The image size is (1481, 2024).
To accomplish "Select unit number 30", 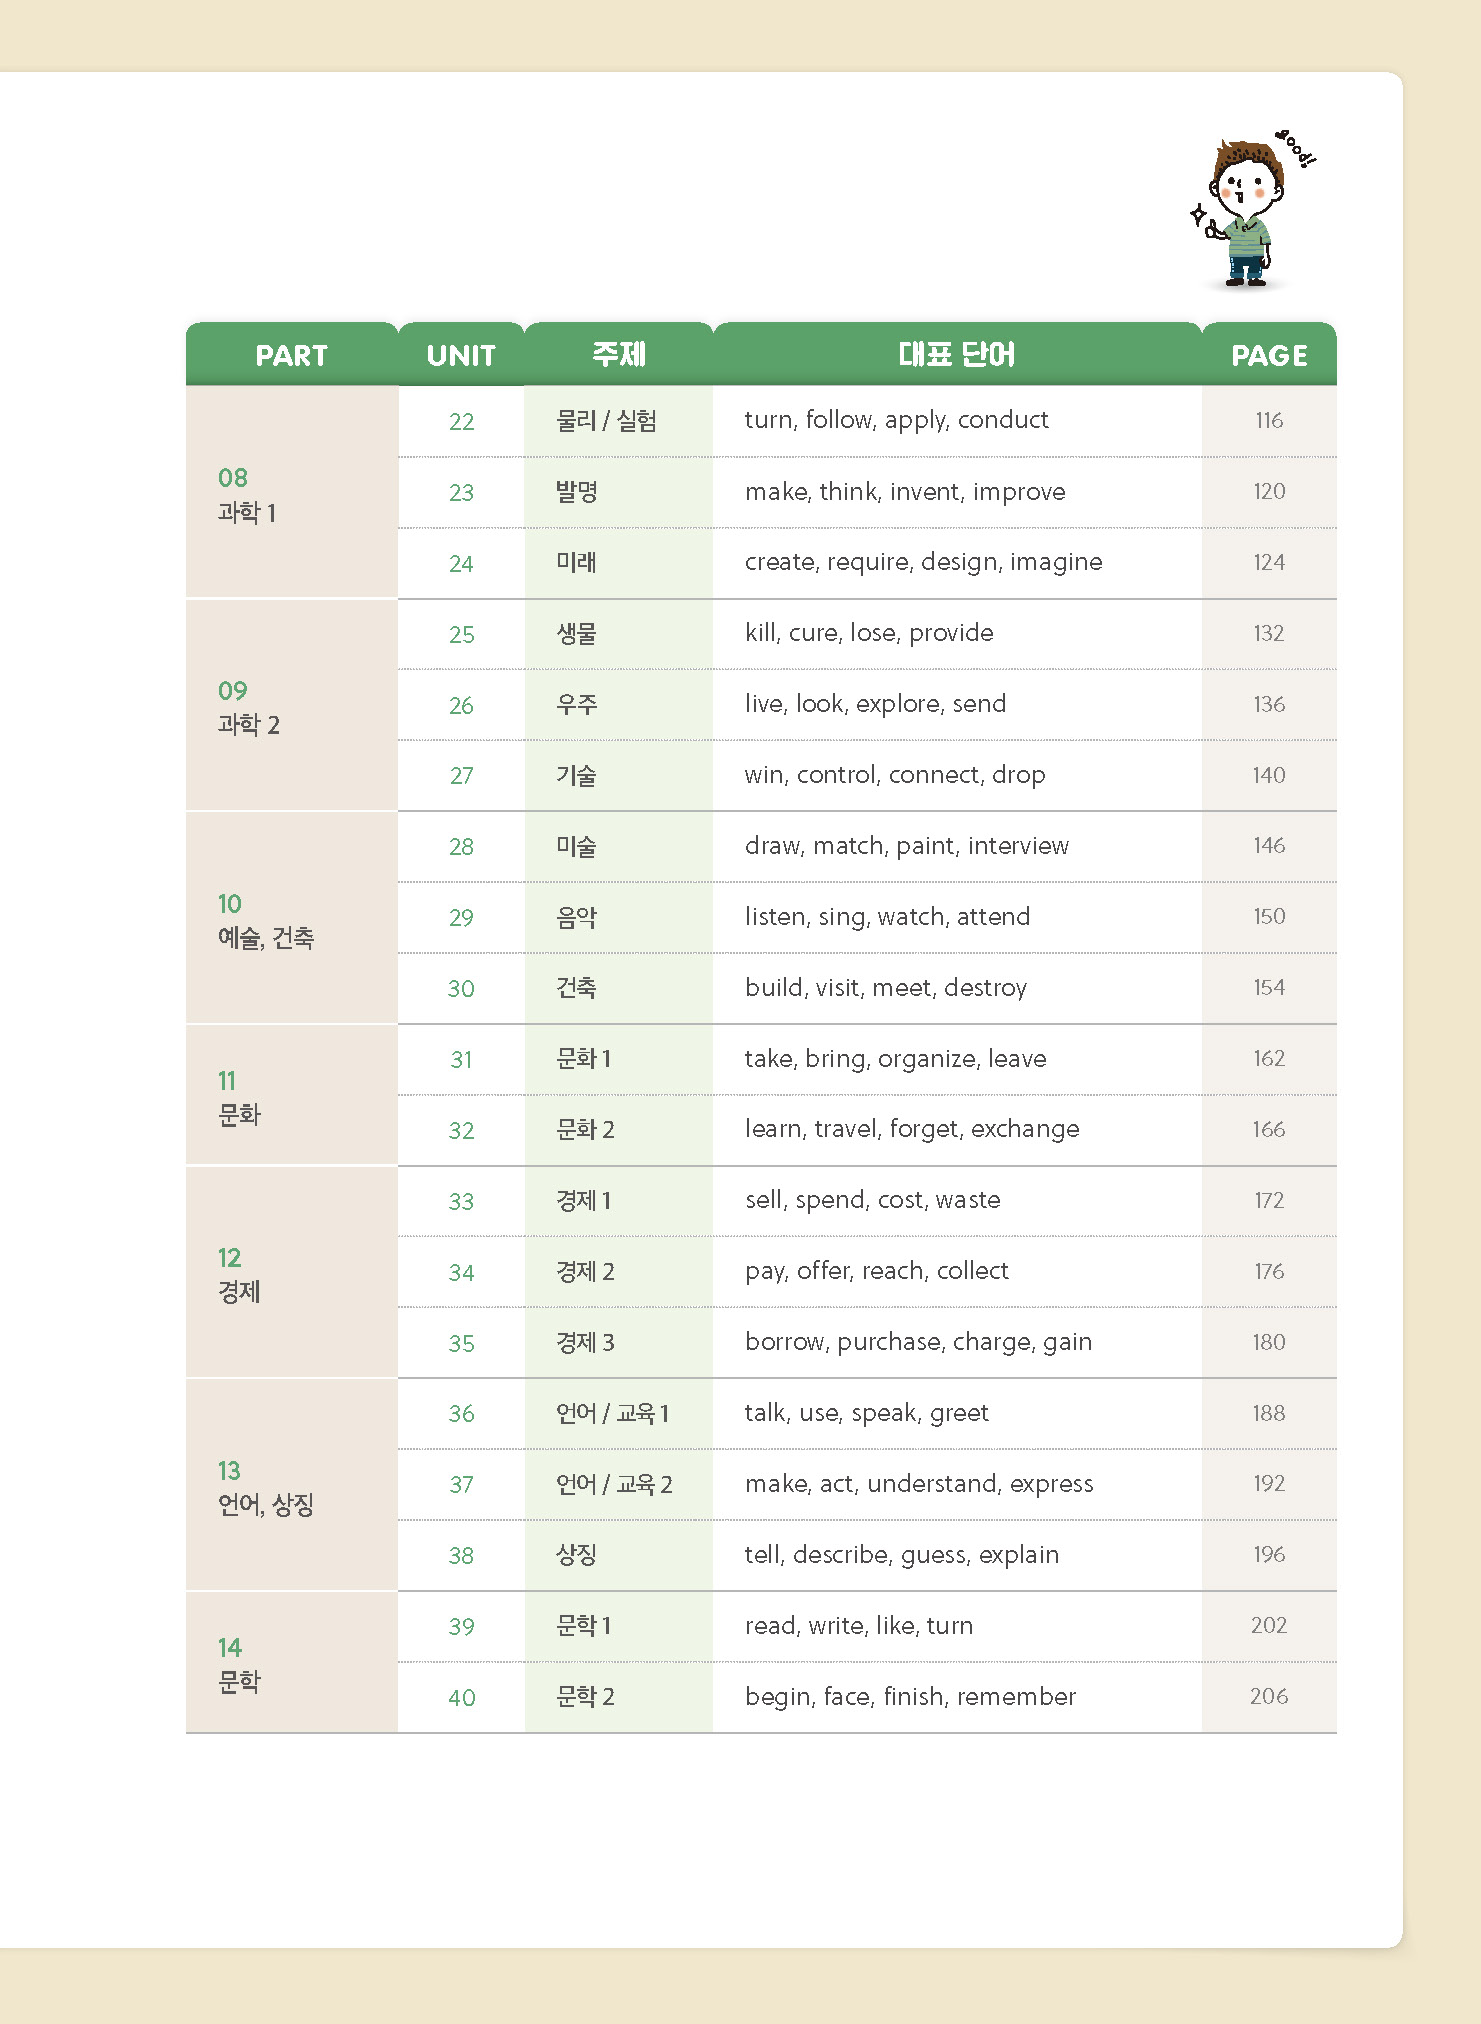I will point(461,988).
